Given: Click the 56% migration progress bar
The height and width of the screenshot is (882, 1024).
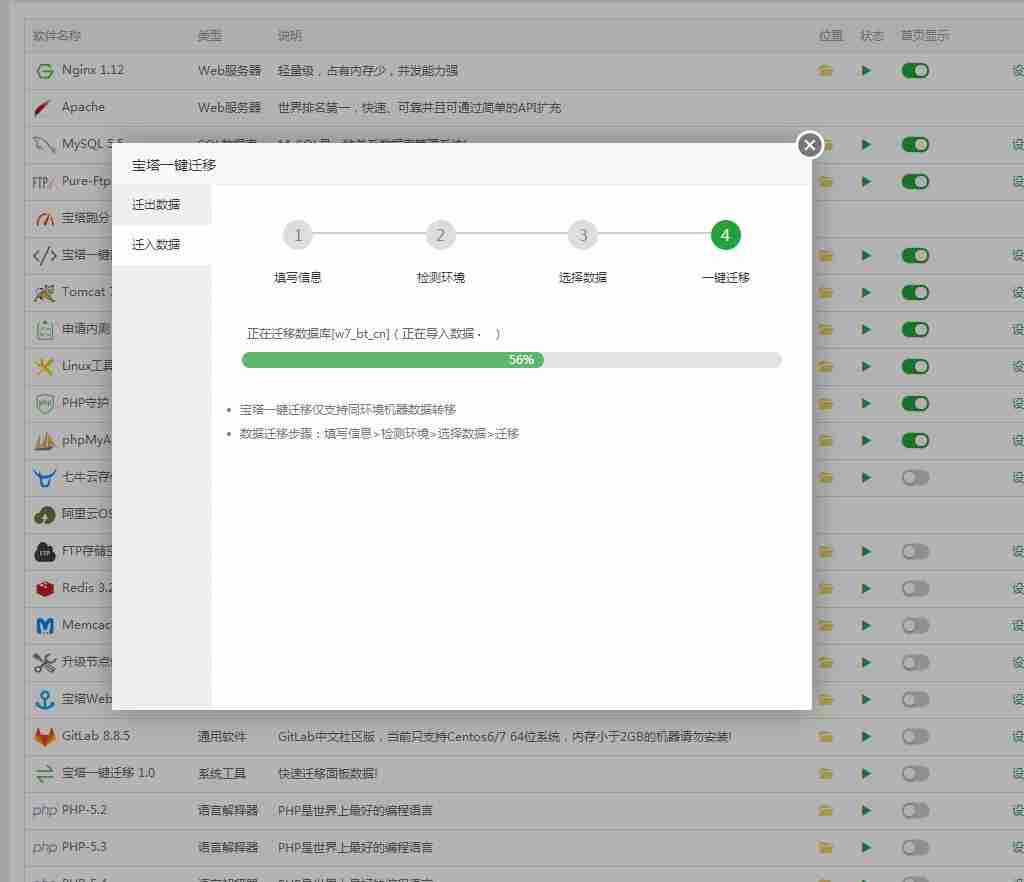Looking at the screenshot, I should click(x=511, y=360).
